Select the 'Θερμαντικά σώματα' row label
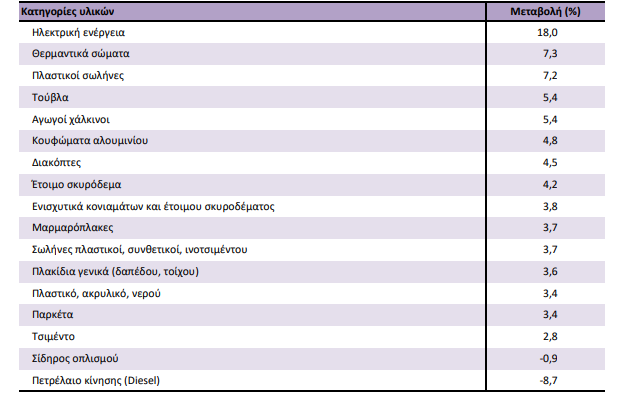Screen dimensions: 642x413 click(81, 54)
